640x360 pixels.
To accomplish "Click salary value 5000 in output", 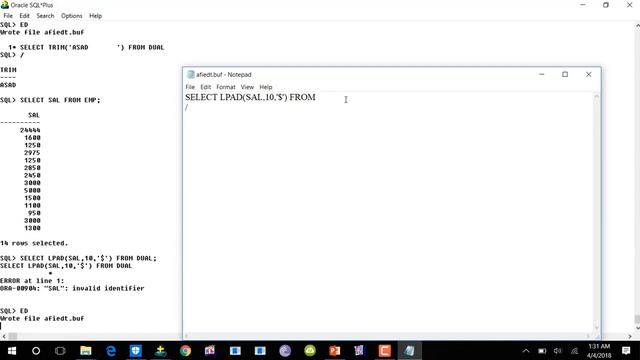I will 32,190.
